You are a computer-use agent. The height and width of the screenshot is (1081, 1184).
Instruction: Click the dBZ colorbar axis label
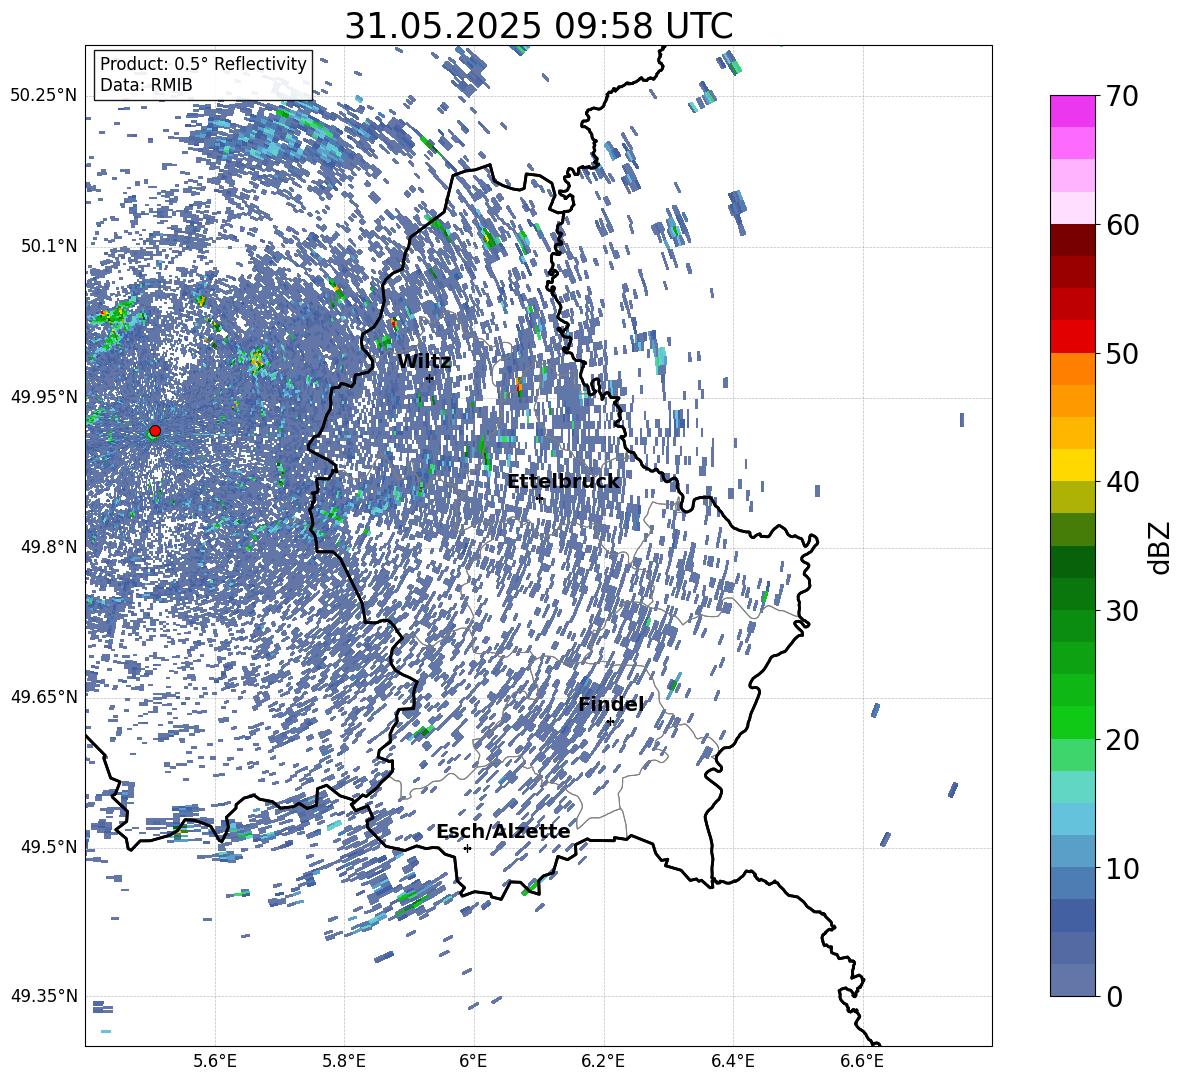[x=1160, y=547]
